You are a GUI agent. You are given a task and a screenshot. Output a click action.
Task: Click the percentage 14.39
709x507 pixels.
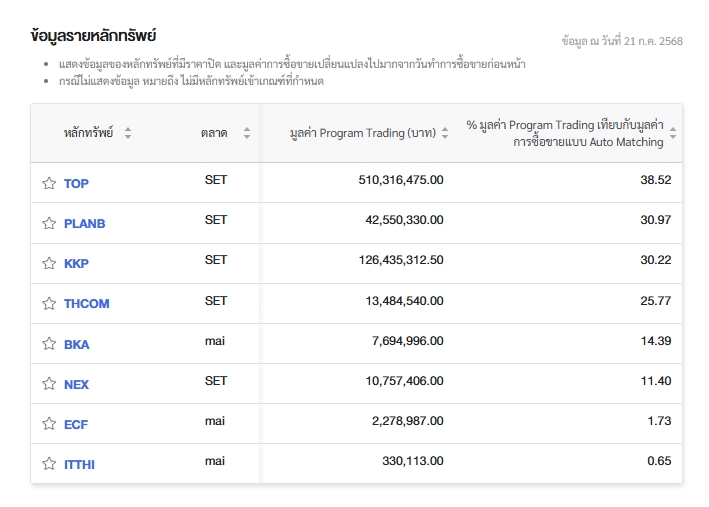click(x=656, y=341)
